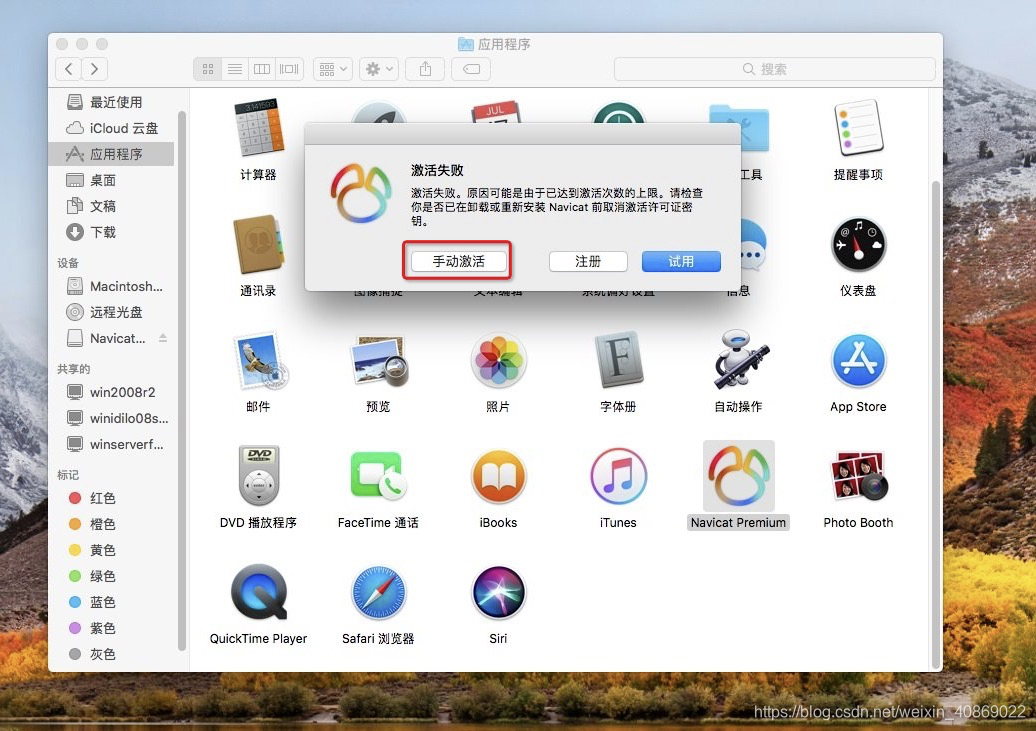Eject the Navicat volume

click(163, 338)
